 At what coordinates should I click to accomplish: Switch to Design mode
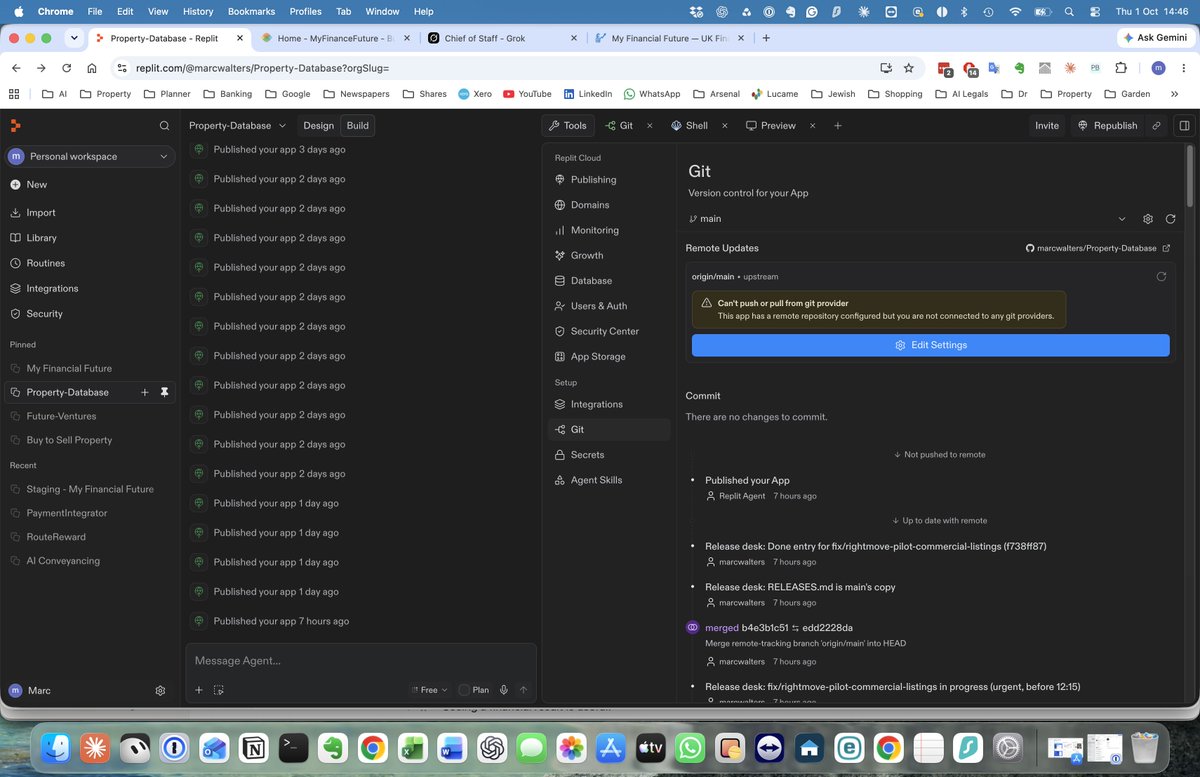click(318, 126)
